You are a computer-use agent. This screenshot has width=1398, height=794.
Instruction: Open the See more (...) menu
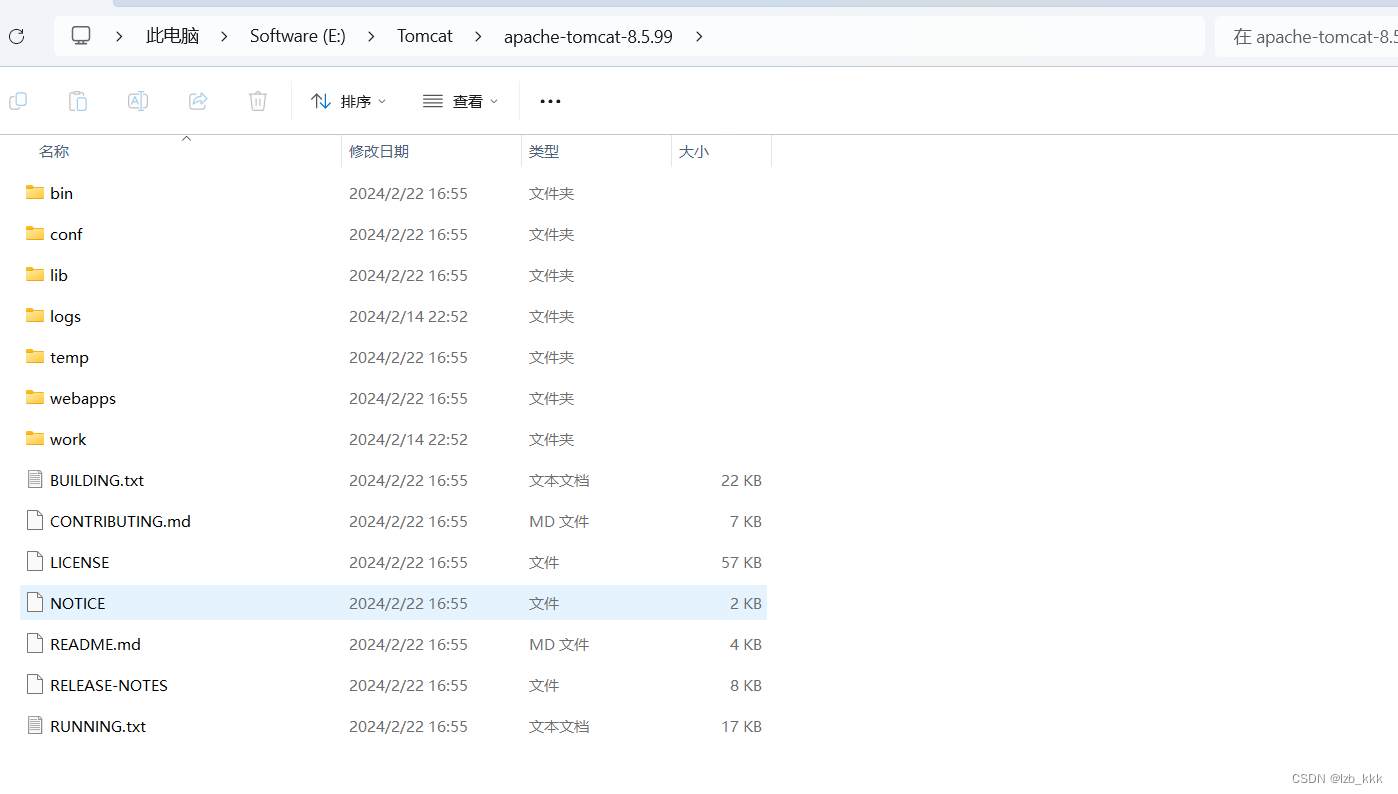click(x=550, y=101)
